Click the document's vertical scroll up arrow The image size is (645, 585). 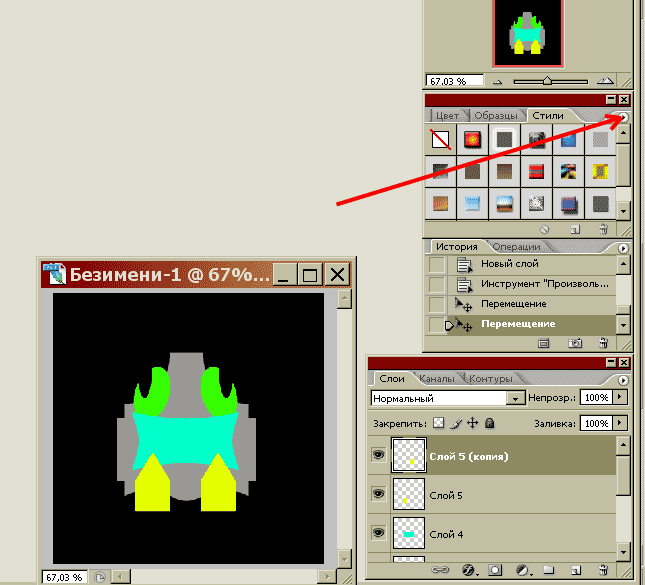coord(344,298)
